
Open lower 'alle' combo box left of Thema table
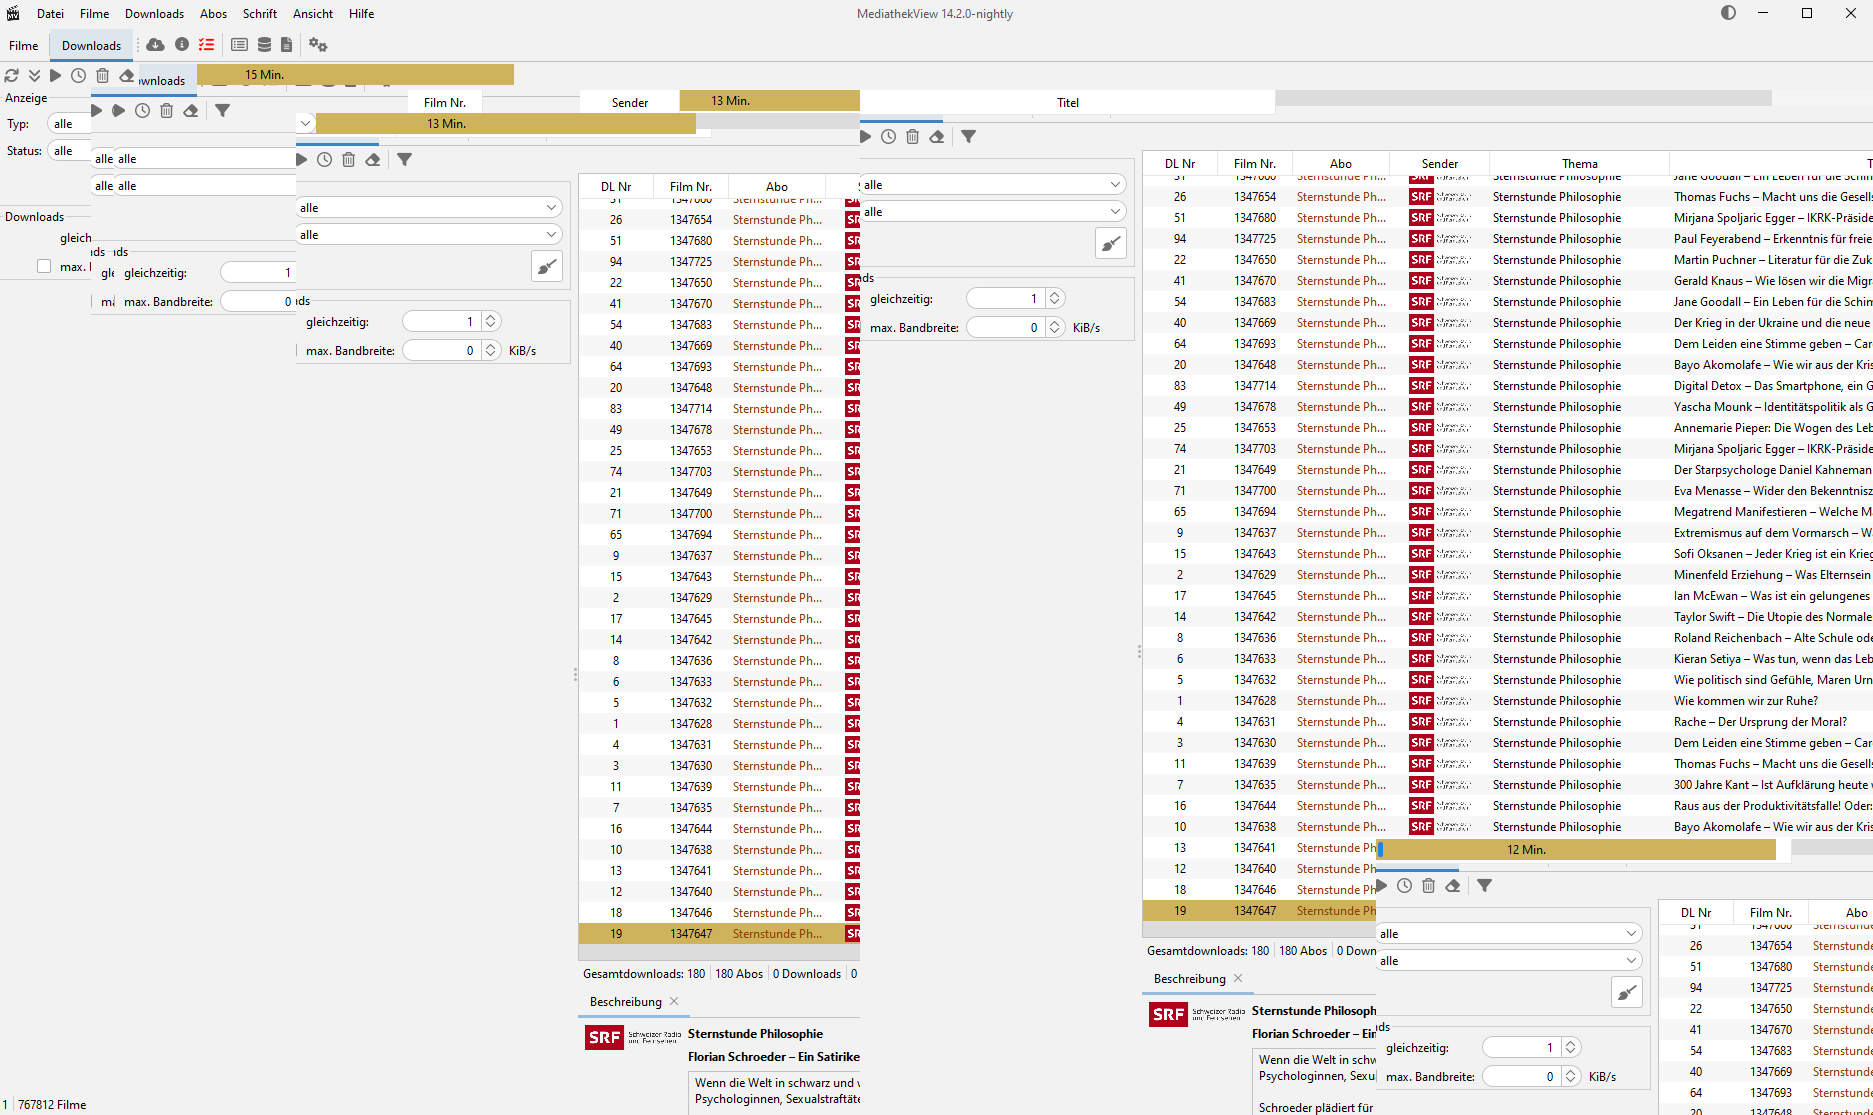click(x=993, y=211)
